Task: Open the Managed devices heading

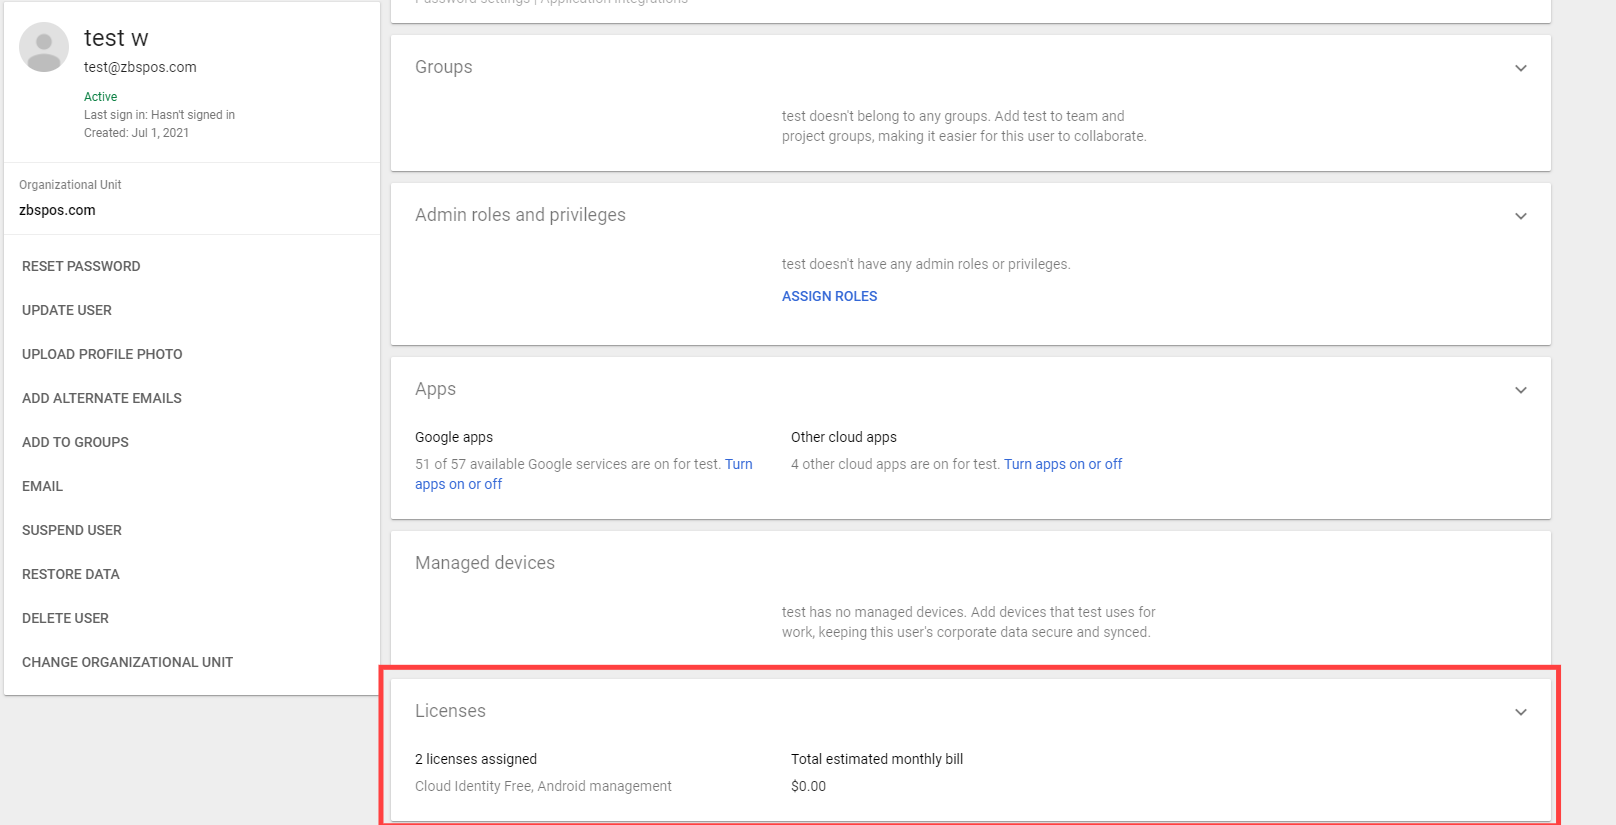Action: (485, 563)
